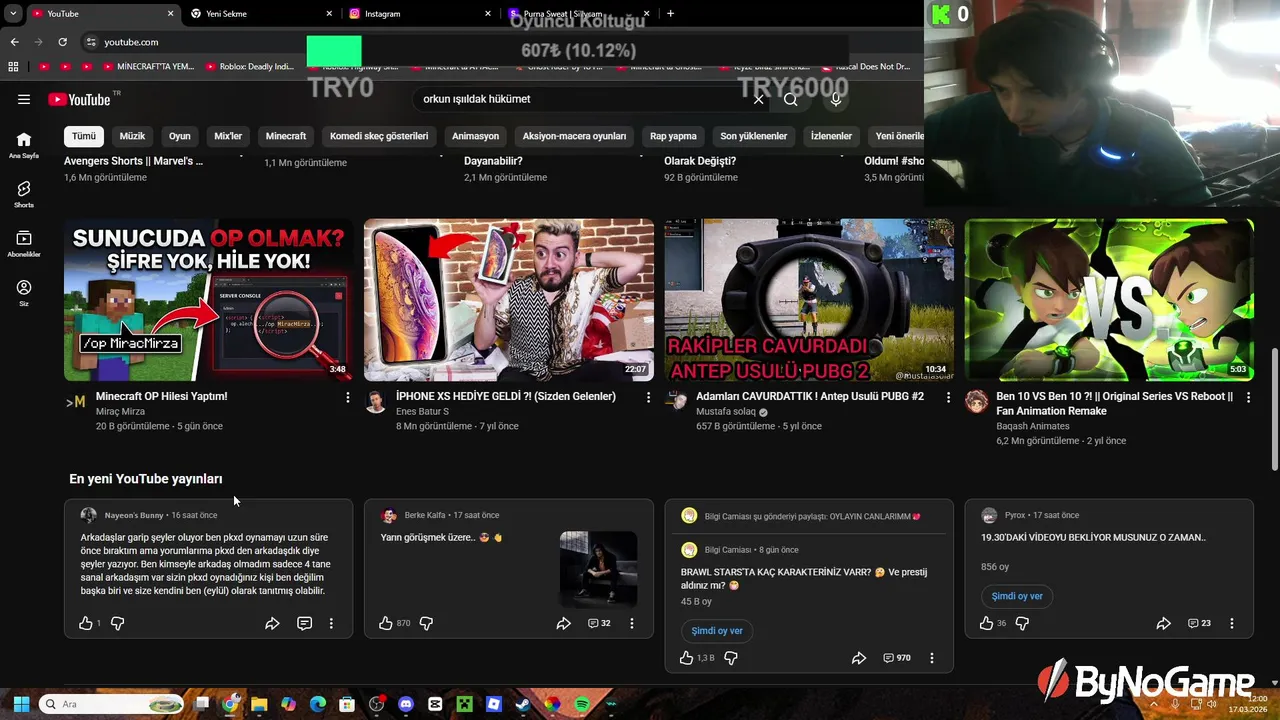Open options menu for iPhone XS video
The height and width of the screenshot is (720, 1280).
(648, 397)
